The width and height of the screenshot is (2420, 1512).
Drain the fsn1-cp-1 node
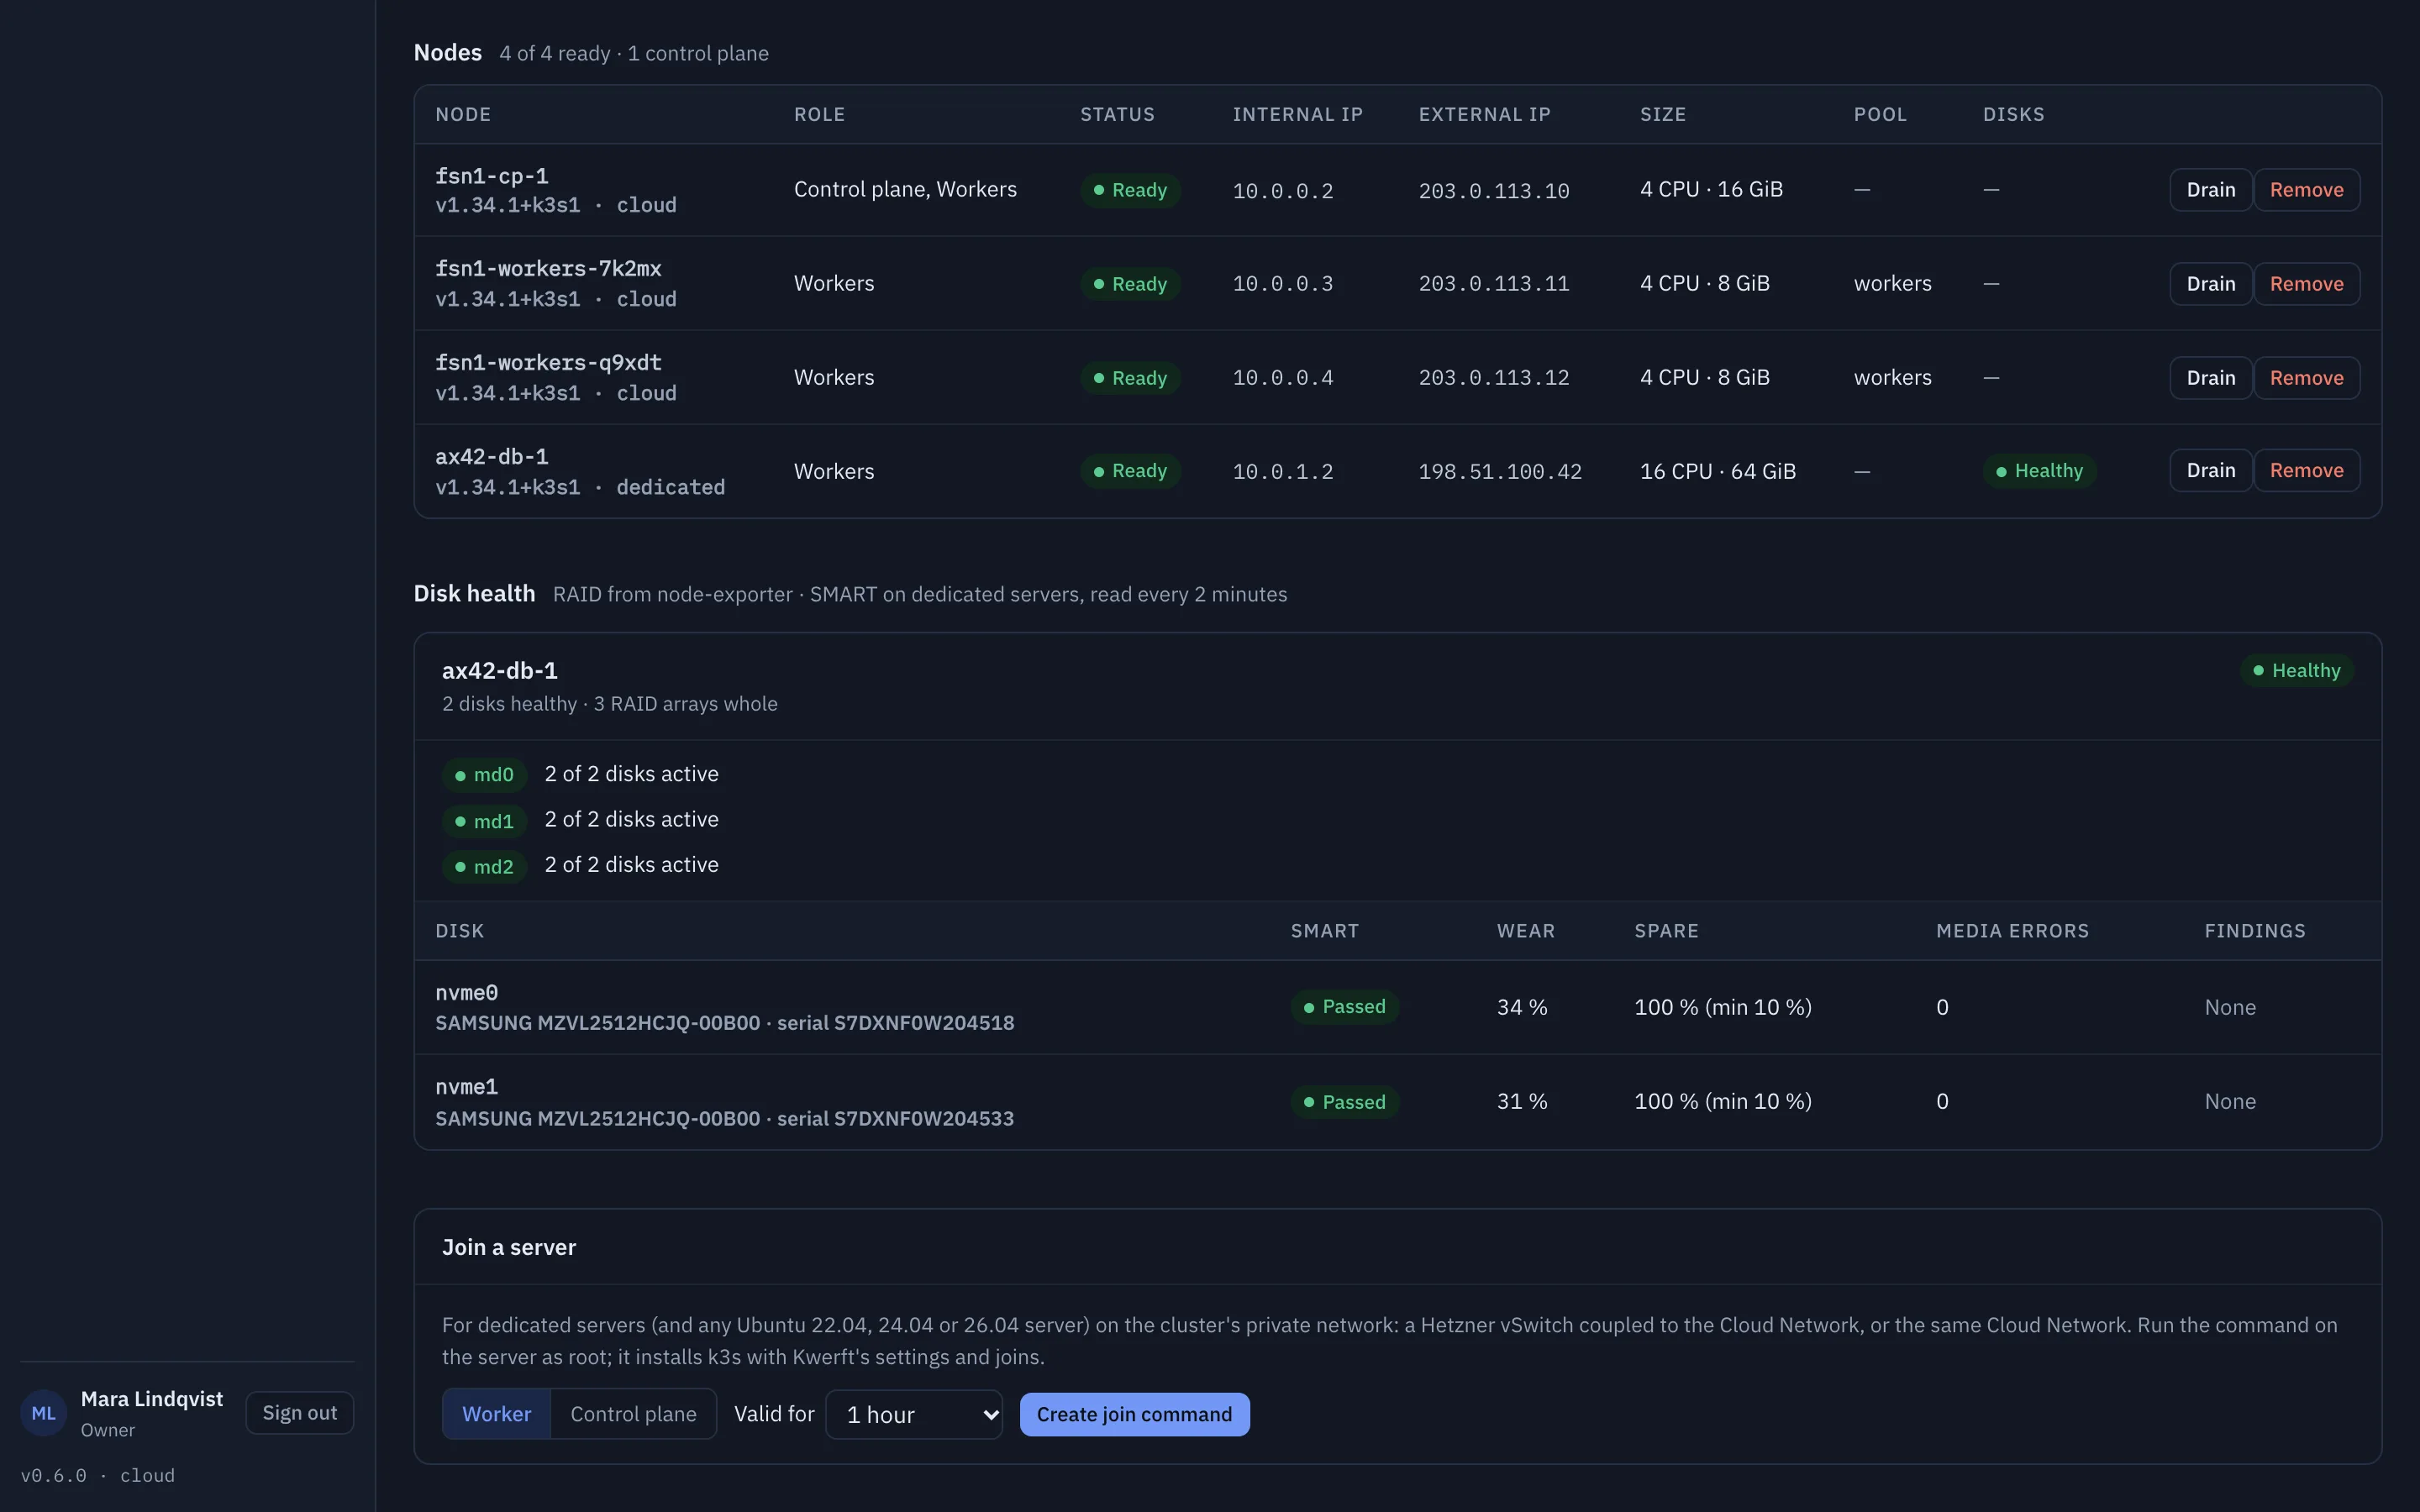pos(2210,190)
